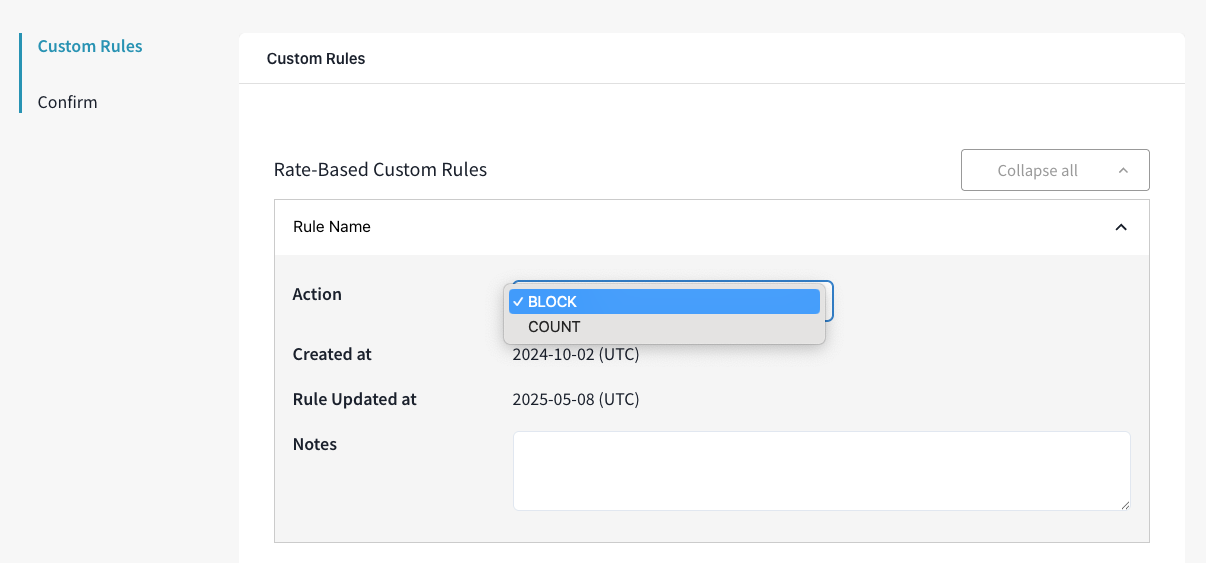Screen dimensions: 1206x563
Task: Click the Action field label
Action: pyautogui.click(x=317, y=294)
